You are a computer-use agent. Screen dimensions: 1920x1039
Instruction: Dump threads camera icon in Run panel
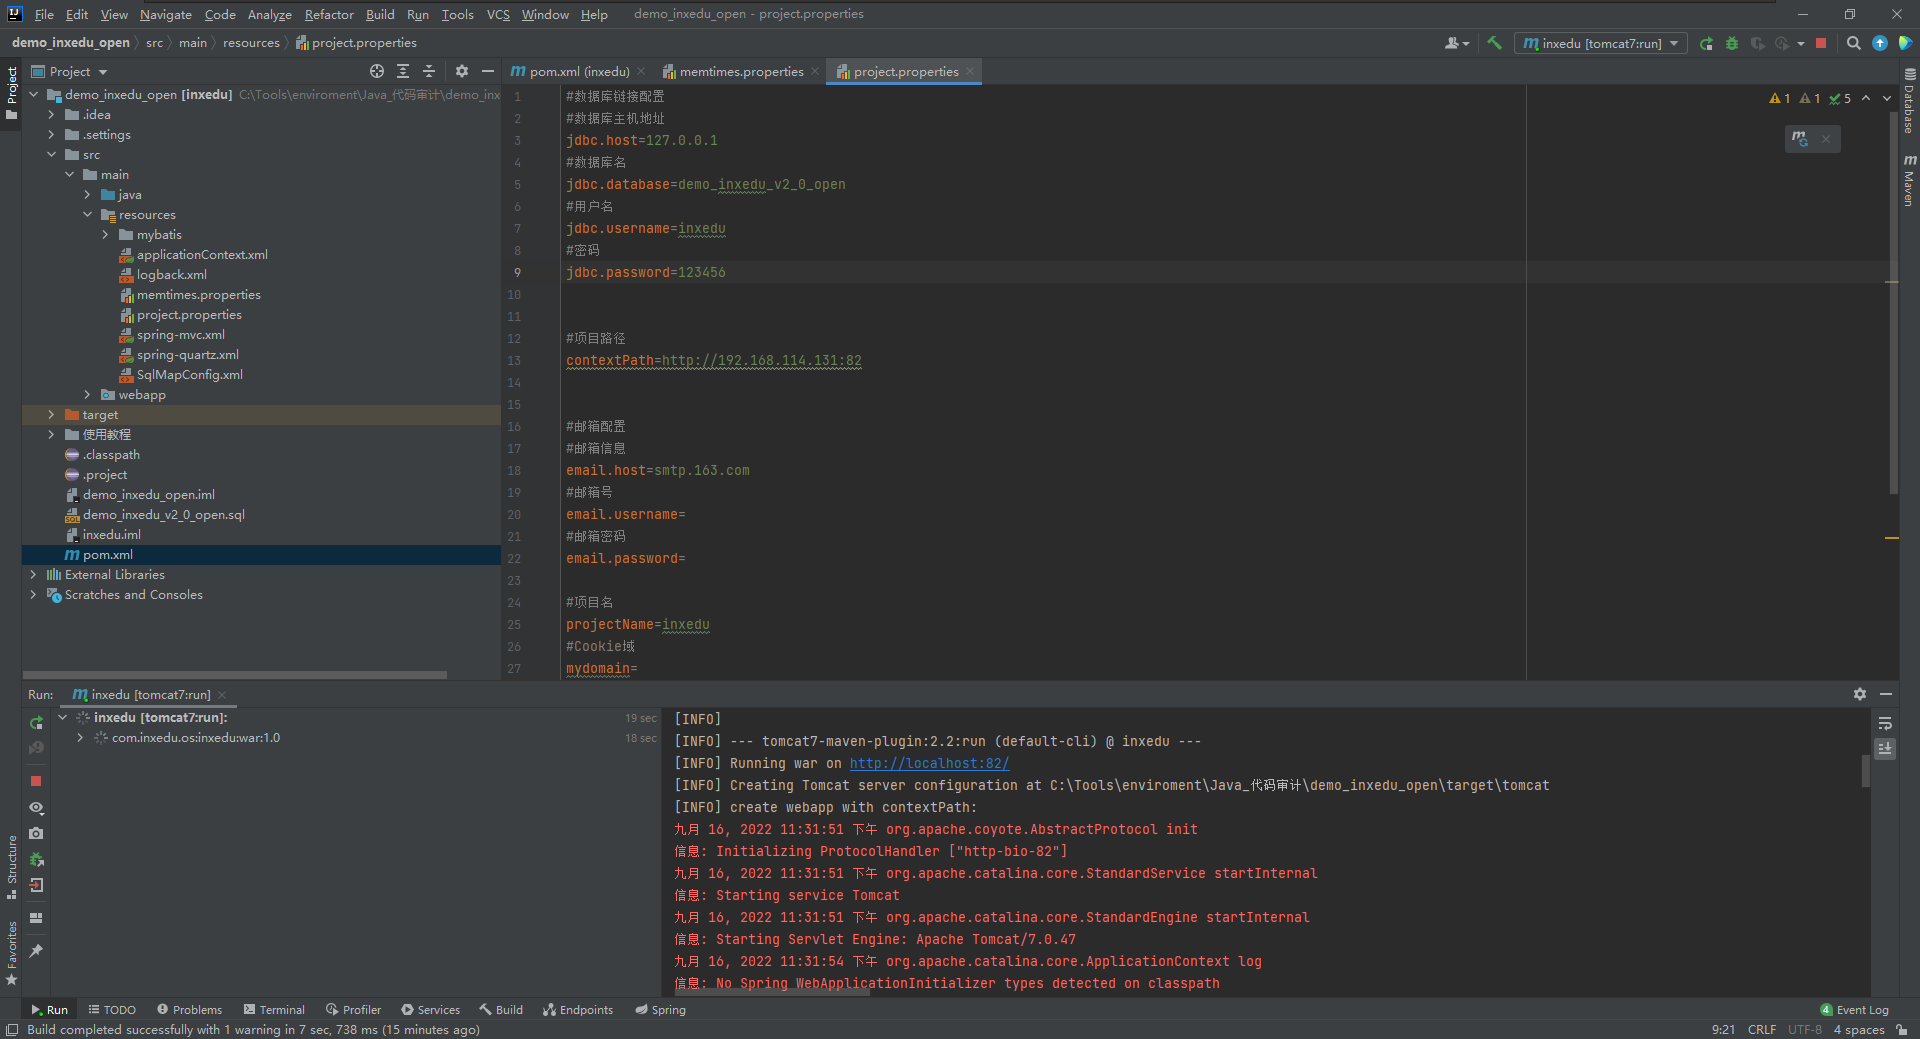click(x=36, y=833)
